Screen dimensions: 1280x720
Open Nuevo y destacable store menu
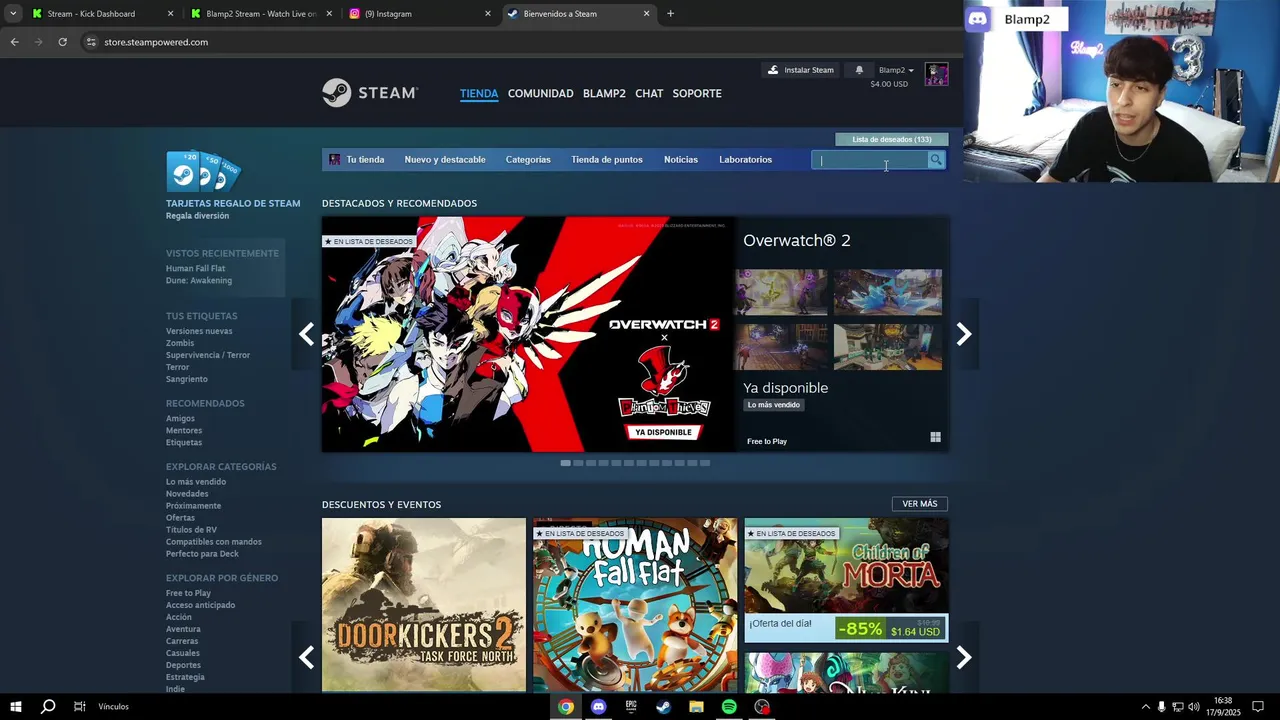point(445,160)
